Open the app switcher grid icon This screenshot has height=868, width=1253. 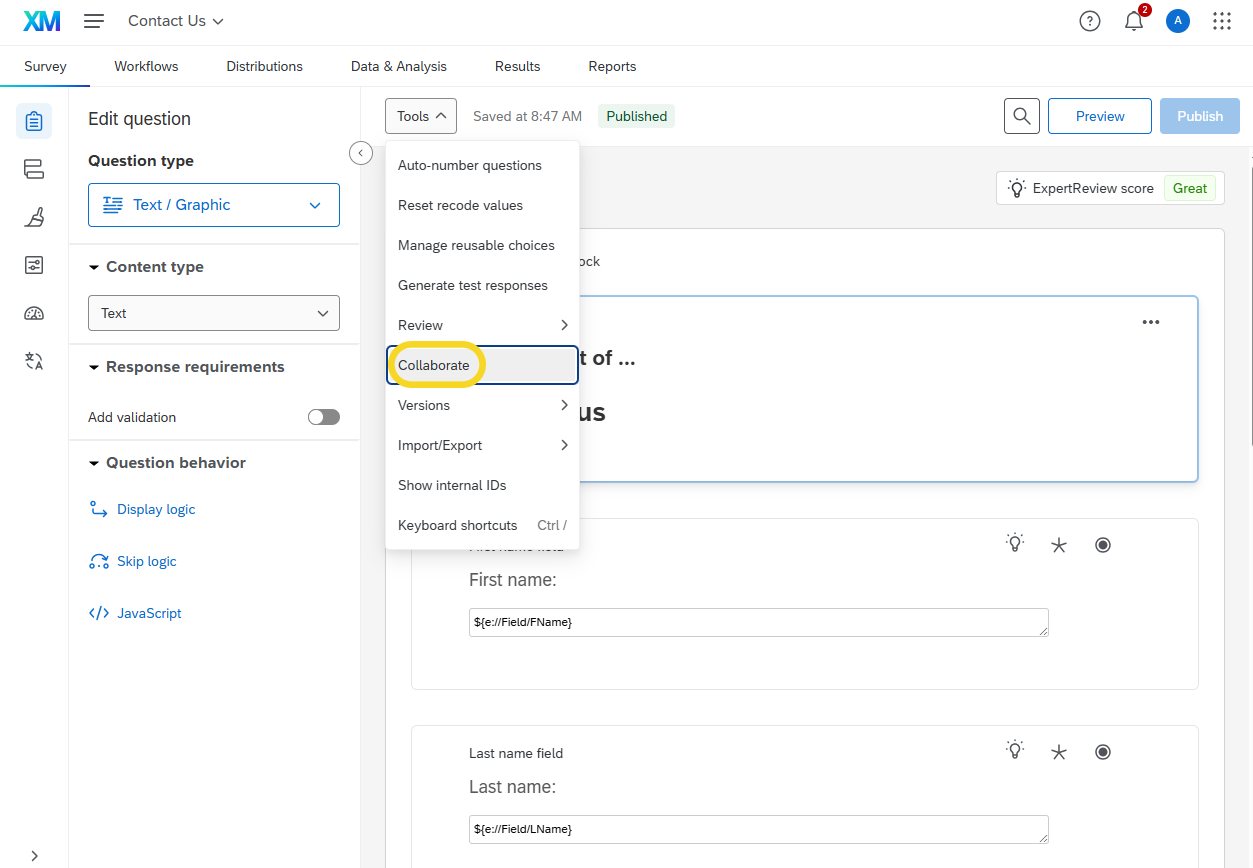point(1221,21)
